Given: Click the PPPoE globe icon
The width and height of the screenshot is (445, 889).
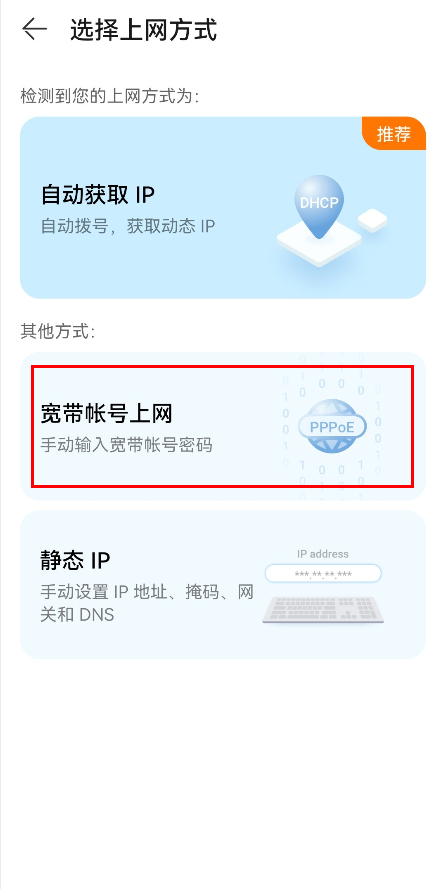Looking at the screenshot, I should pos(332,426).
